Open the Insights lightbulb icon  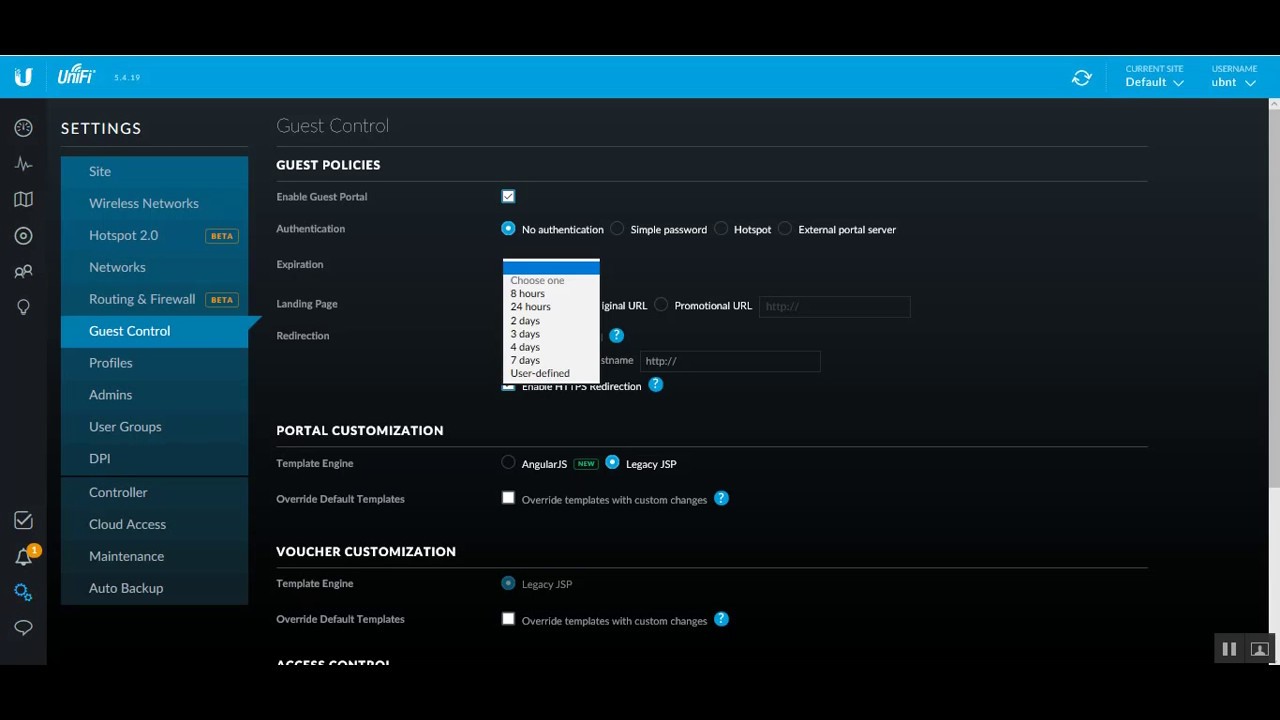point(23,307)
